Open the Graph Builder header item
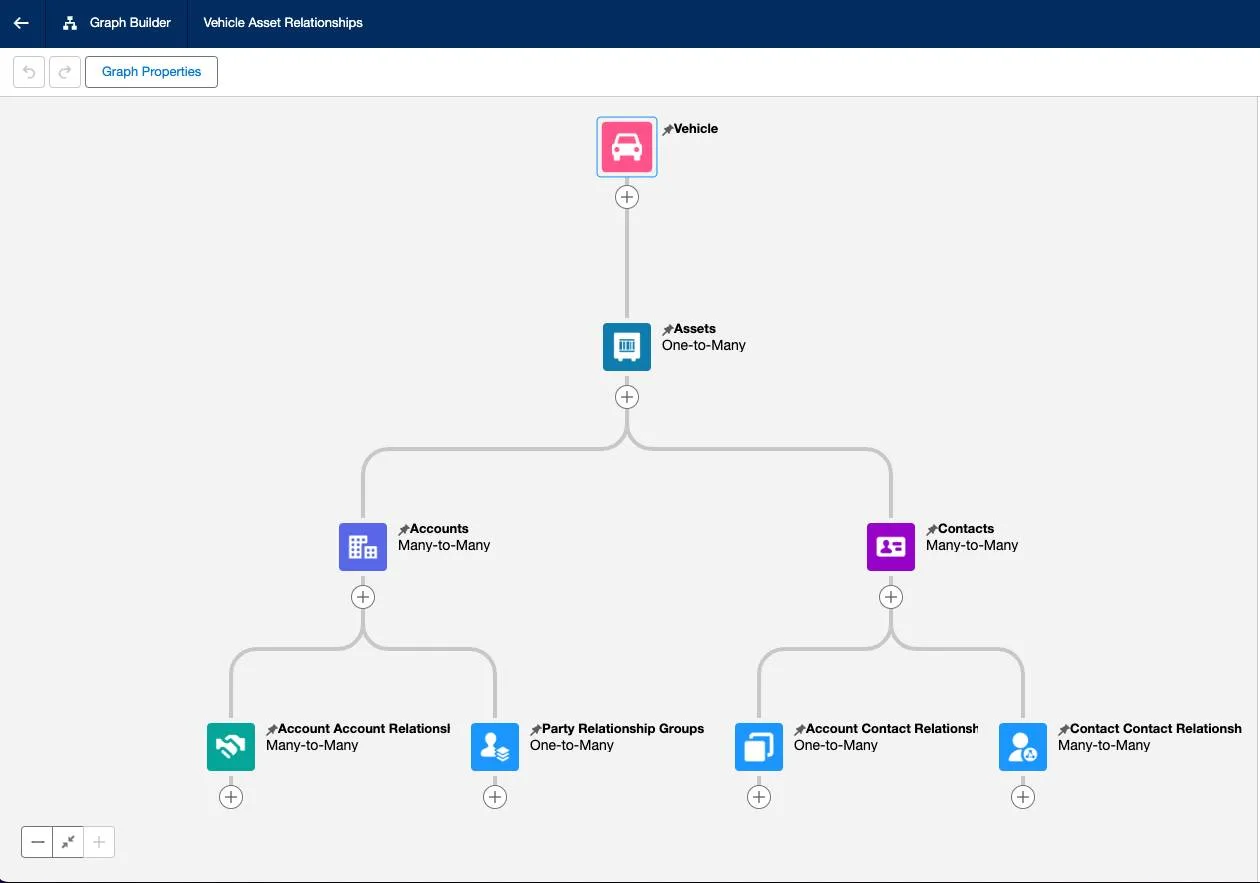This screenshot has height=883, width=1260. click(116, 23)
